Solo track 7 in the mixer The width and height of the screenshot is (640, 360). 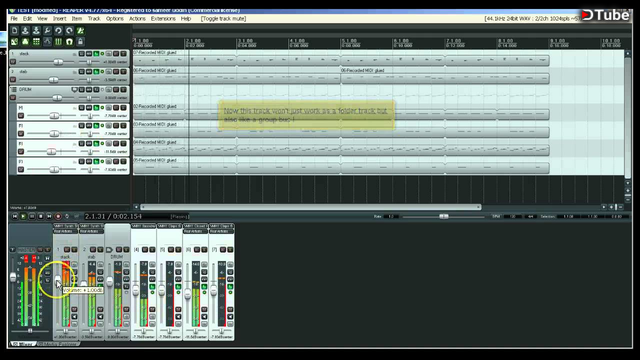click(x=230, y=249)
